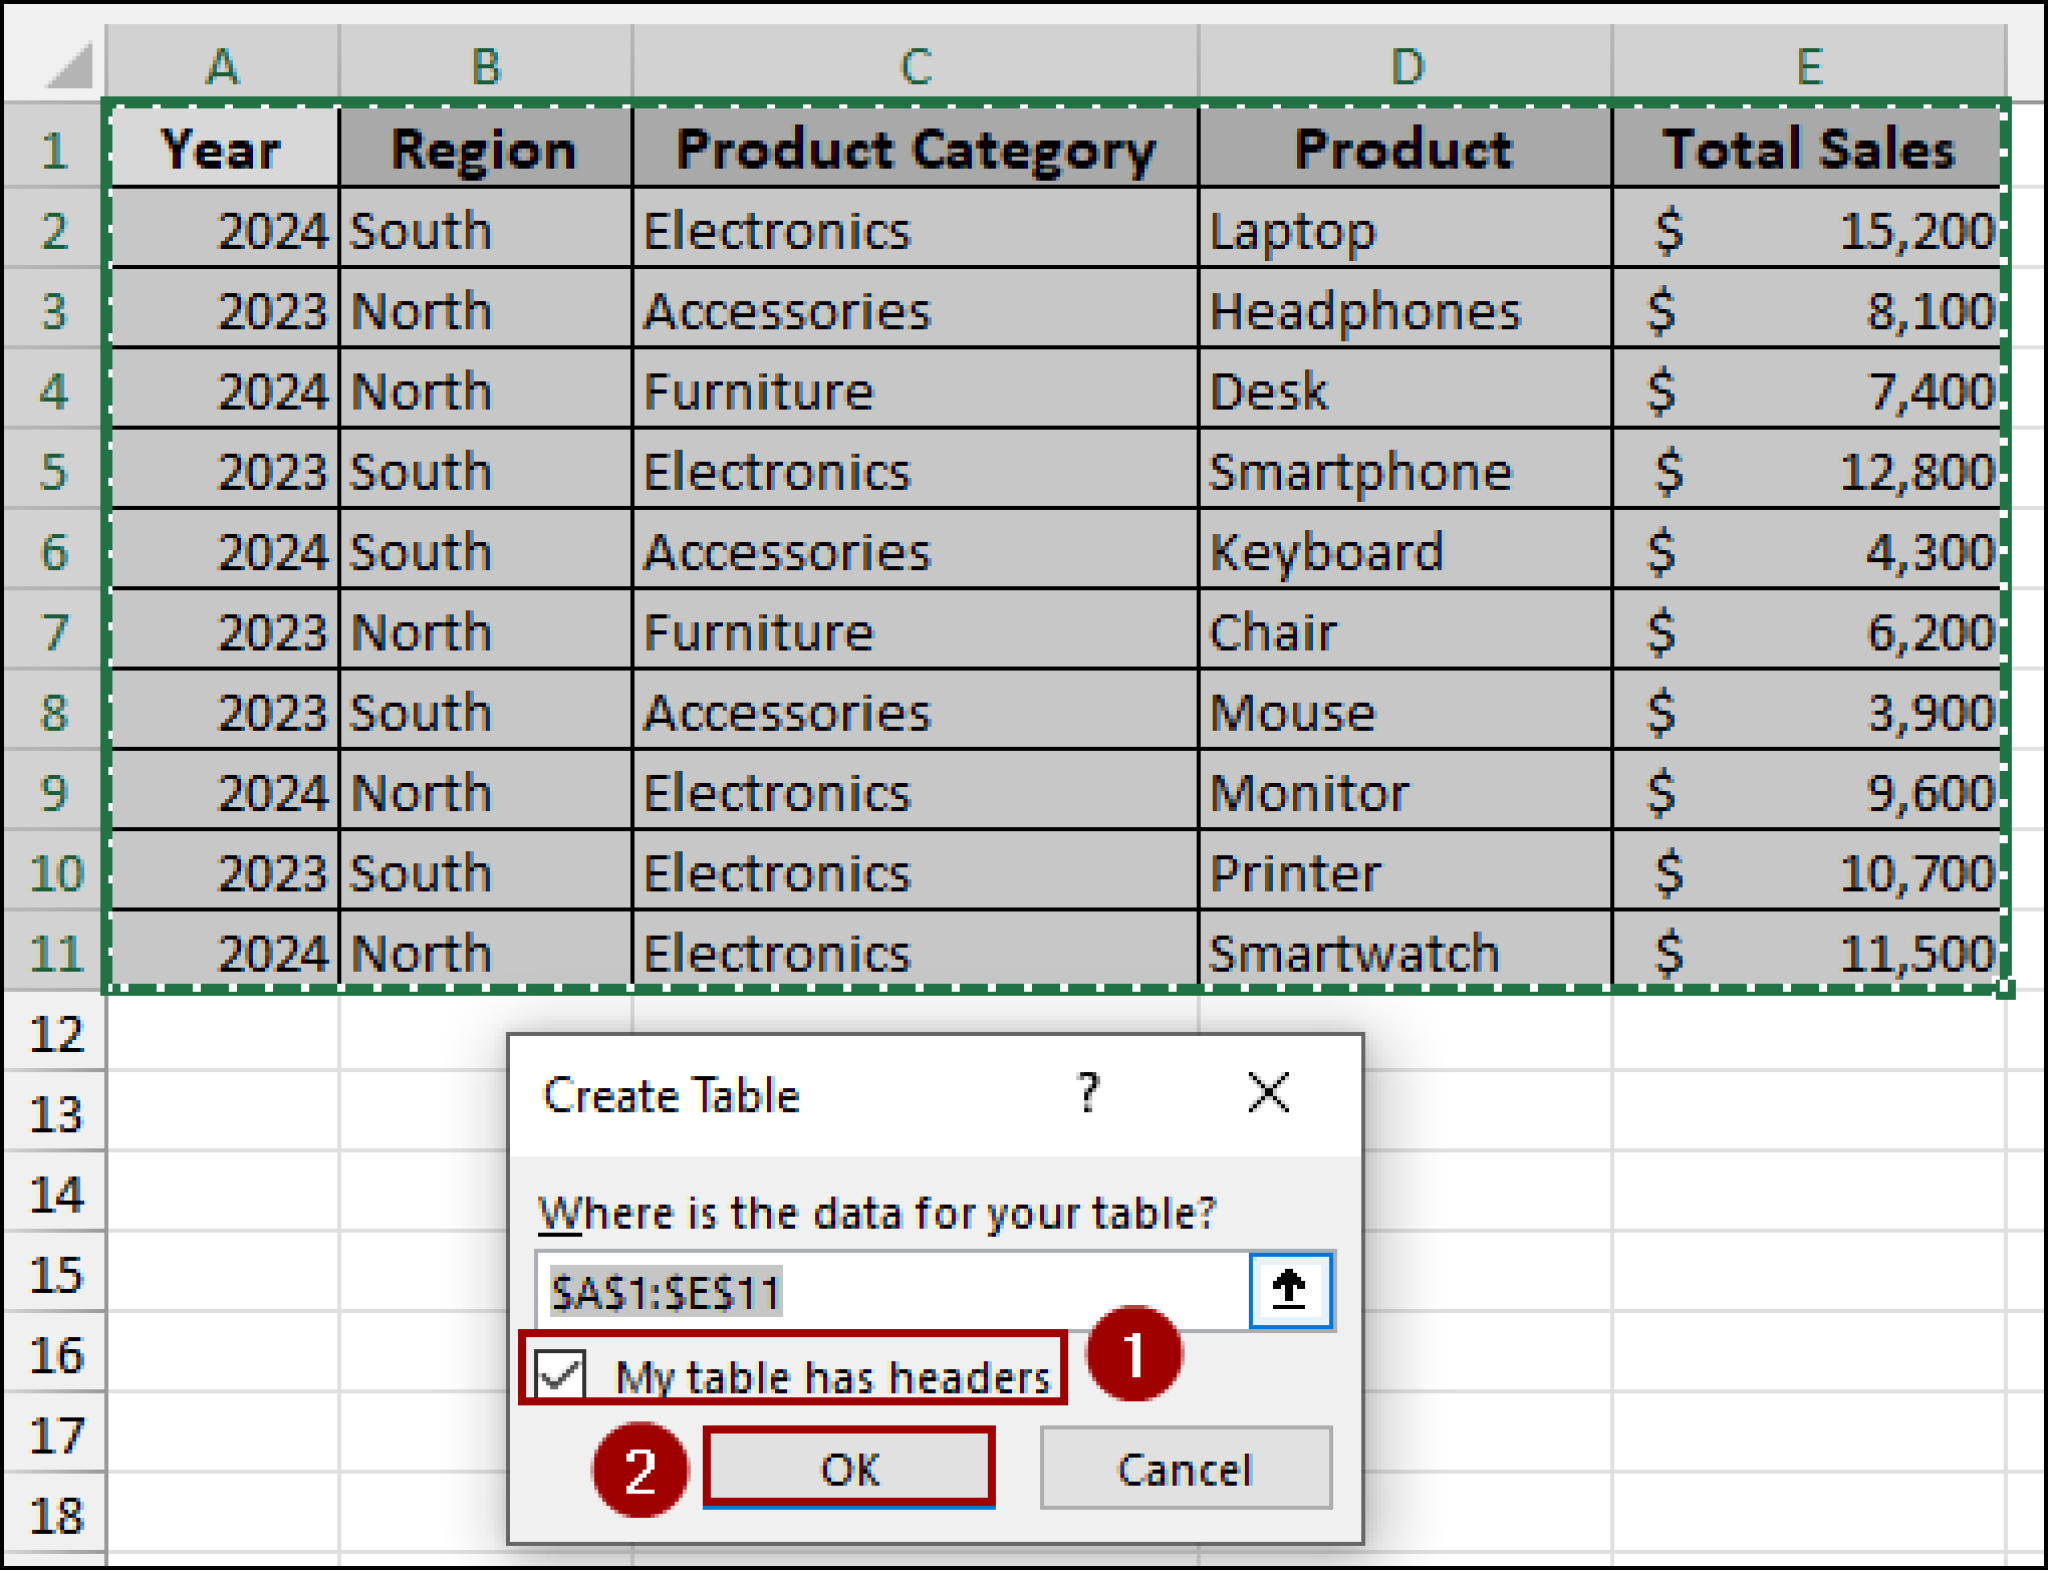Select the 2023 cell in row 3
The image size is (2048, 1570).
pos(222,310)
